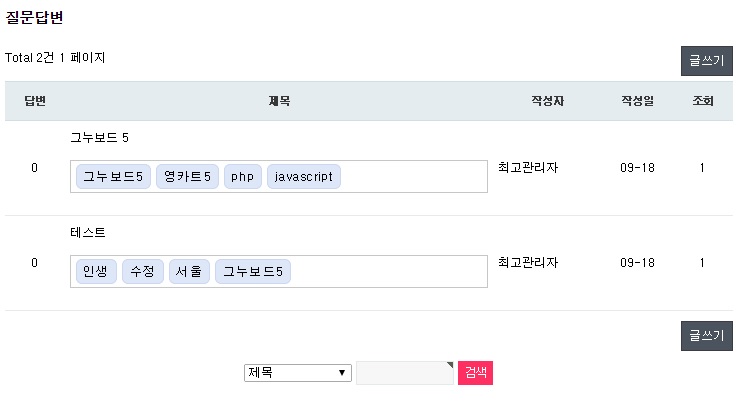Select the 그누보드5 tag in first post
Image resolution: width=742 pixels, height=401 pixels.
[113, 177]
